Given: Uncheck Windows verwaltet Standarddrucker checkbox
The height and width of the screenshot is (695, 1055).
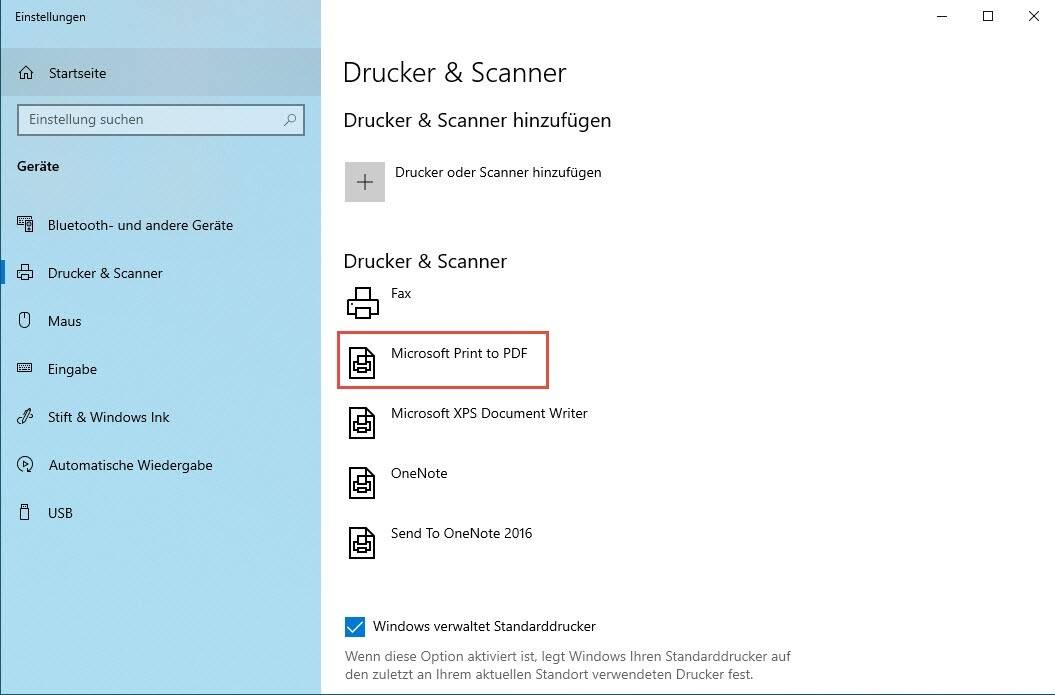Looking at the screenshot, I should 355,627.
